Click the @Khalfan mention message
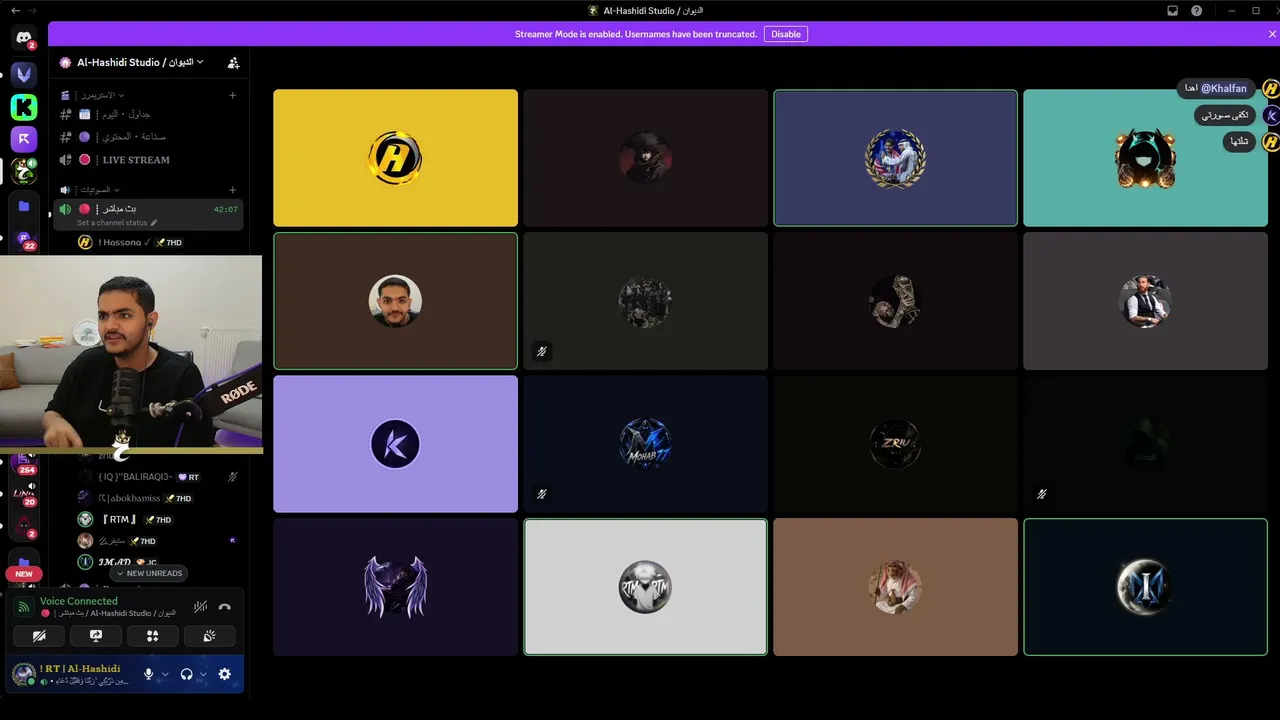 1216,89
